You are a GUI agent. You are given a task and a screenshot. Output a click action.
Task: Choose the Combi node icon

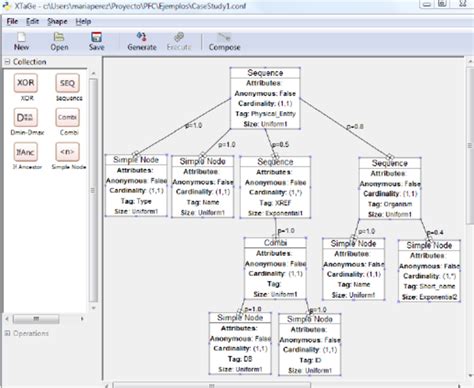pos(68,118)
